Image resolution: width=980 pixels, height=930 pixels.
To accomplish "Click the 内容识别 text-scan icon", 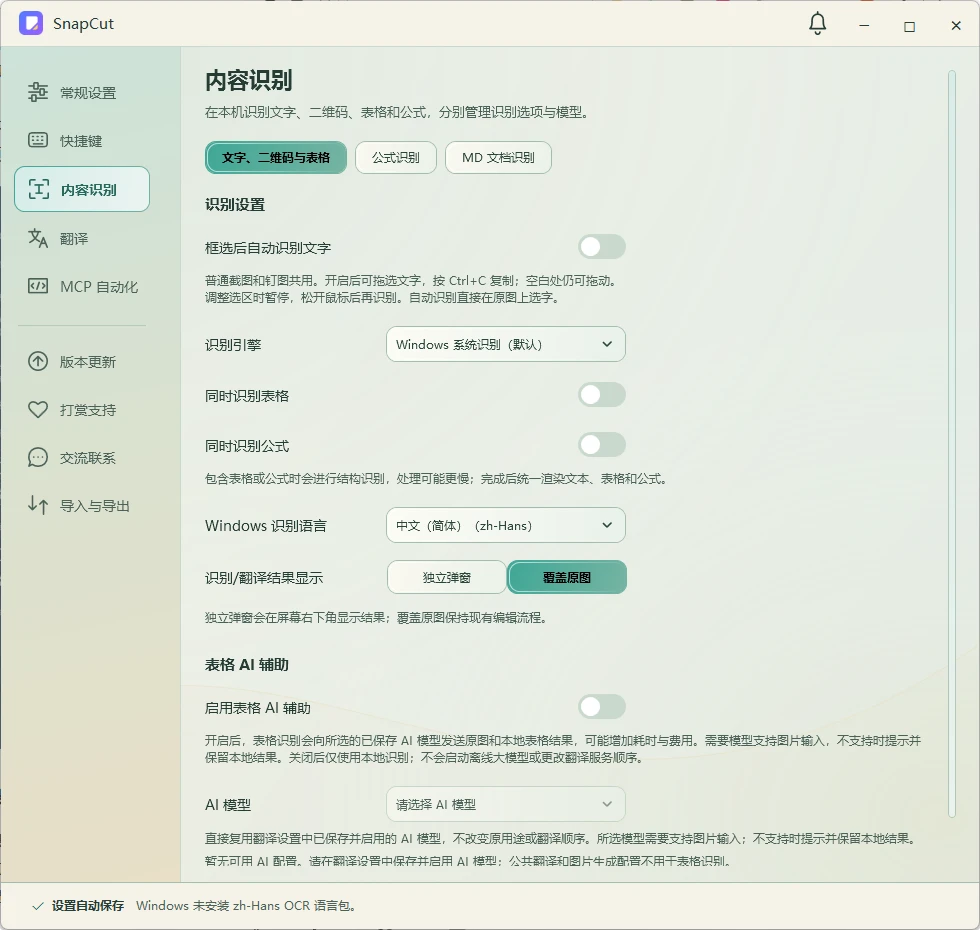I will (x=38, y=189).
